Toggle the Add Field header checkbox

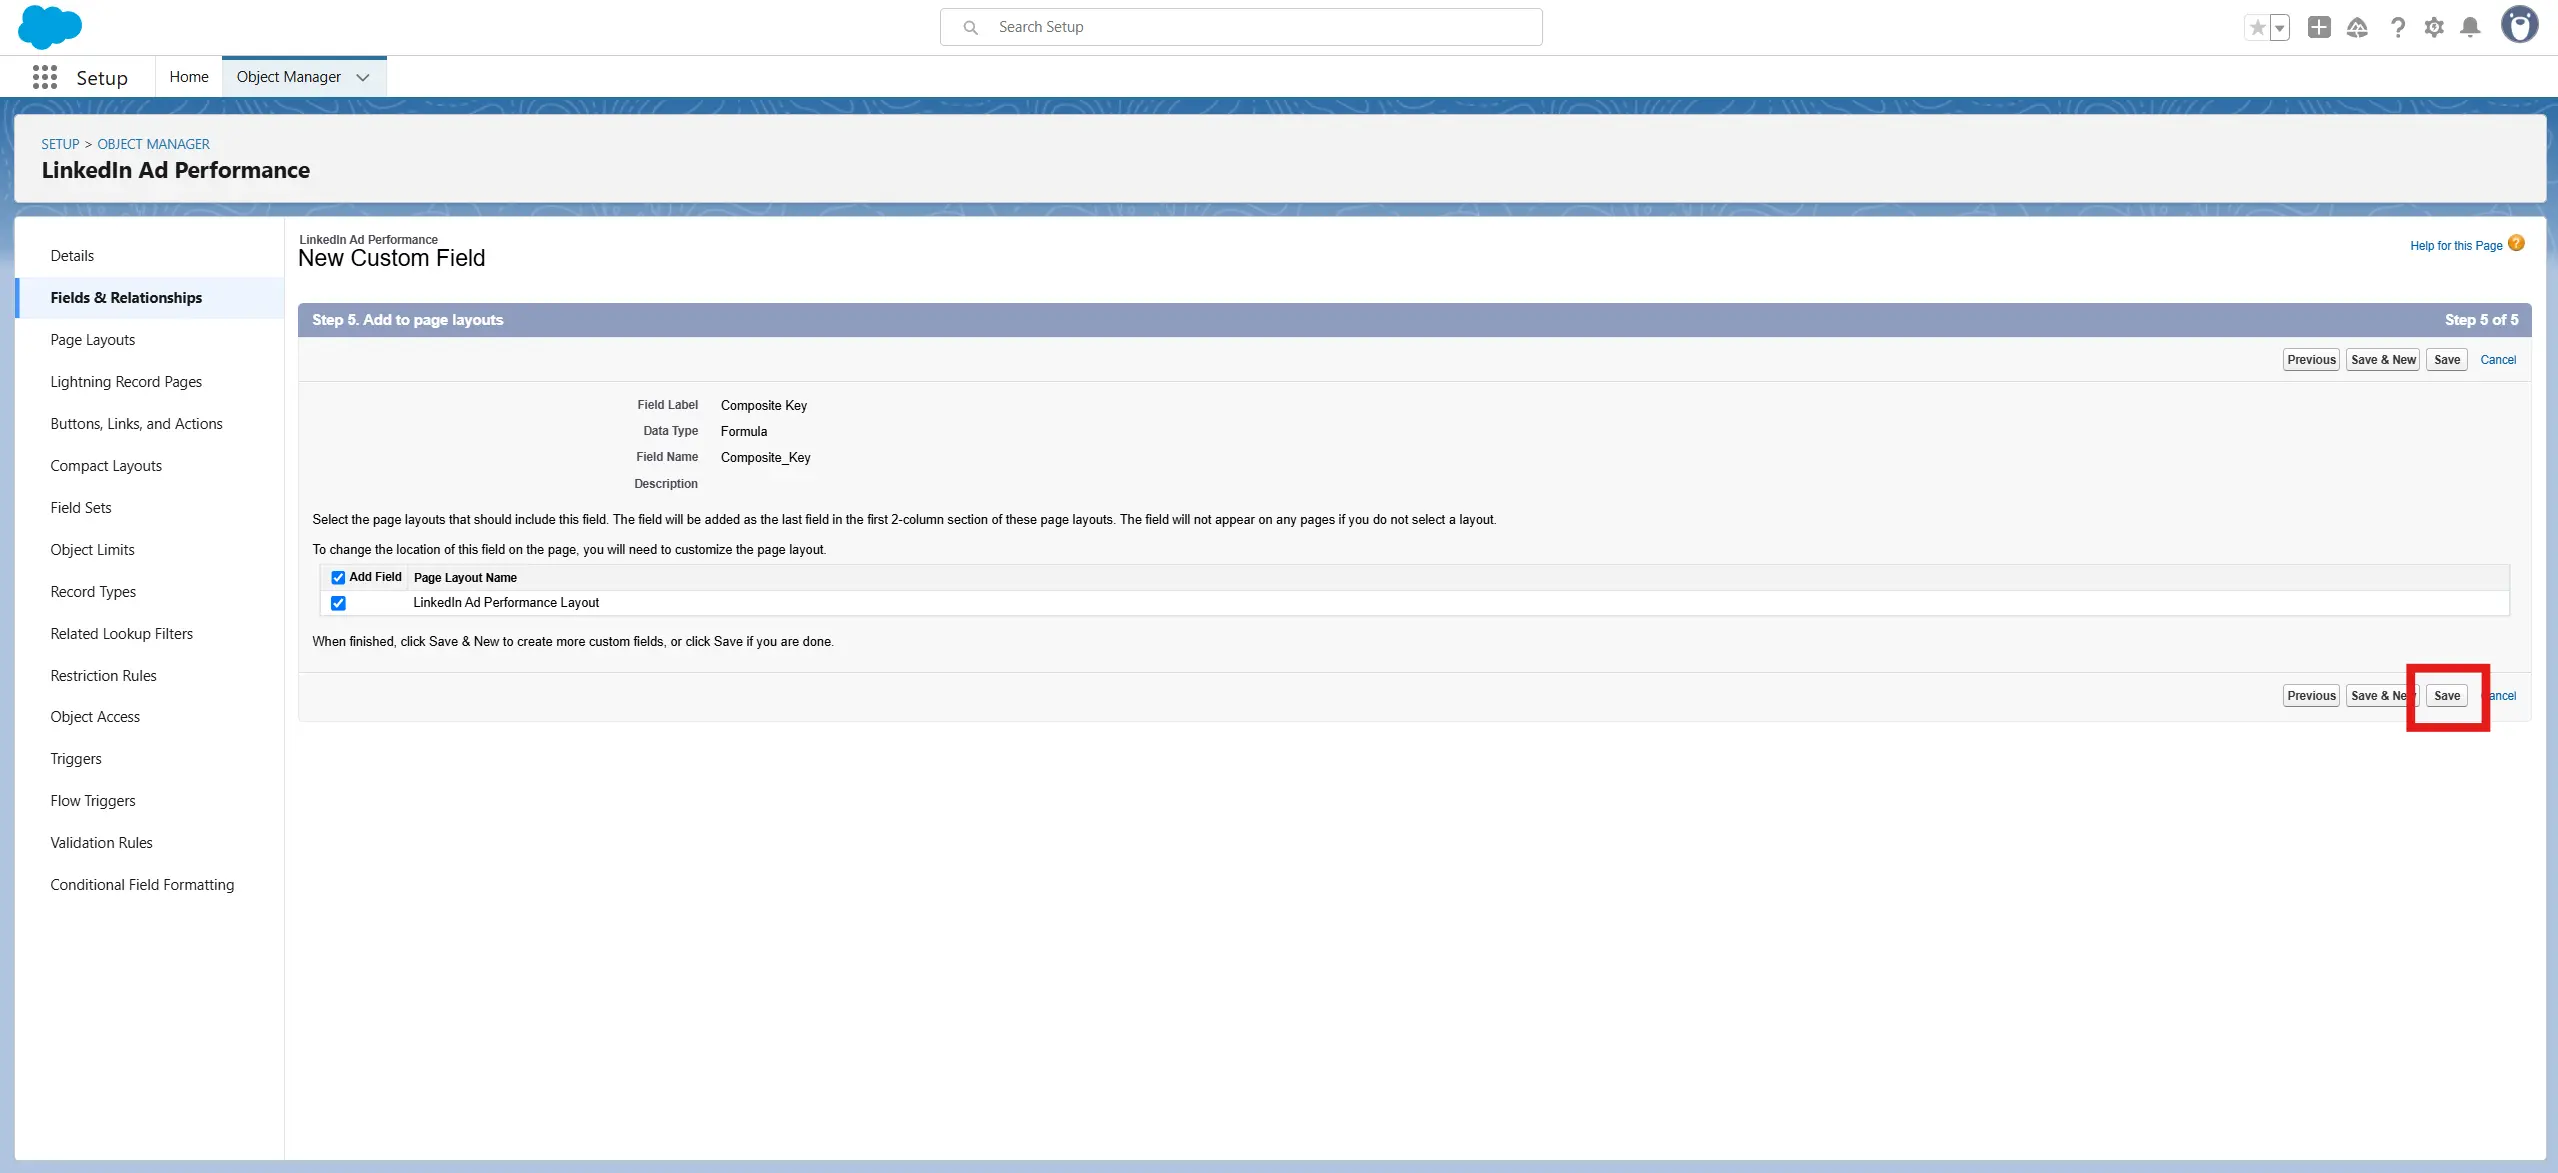338,577
